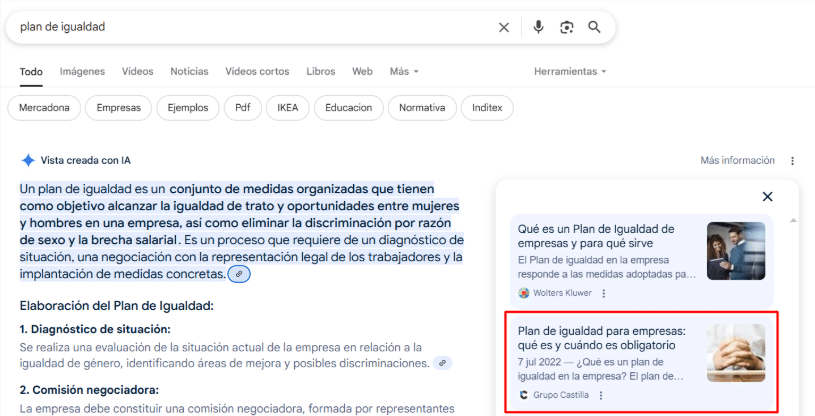Click the '7 jul 2022' snippet text
The height and width of the screenshot is (416, 815).
tap(540, 362)
